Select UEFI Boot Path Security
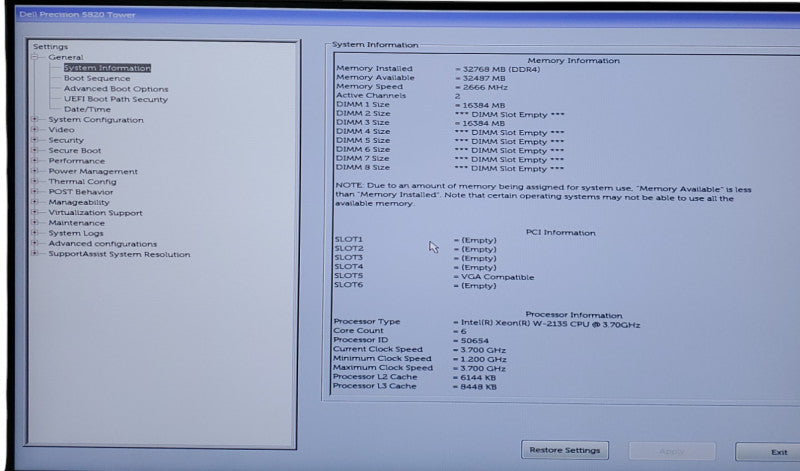Image resolution: width=800 pixels, height=471 pixels. pos(116,99)
